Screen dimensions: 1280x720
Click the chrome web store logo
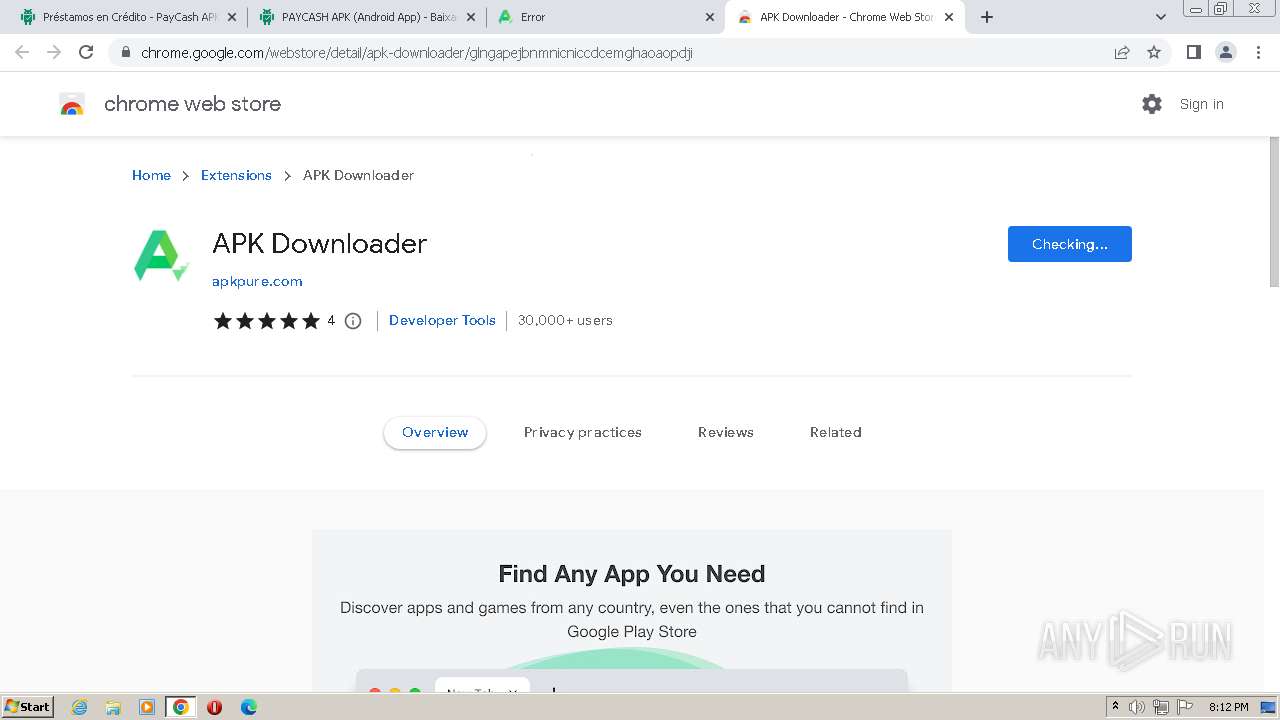coord(72,104)
